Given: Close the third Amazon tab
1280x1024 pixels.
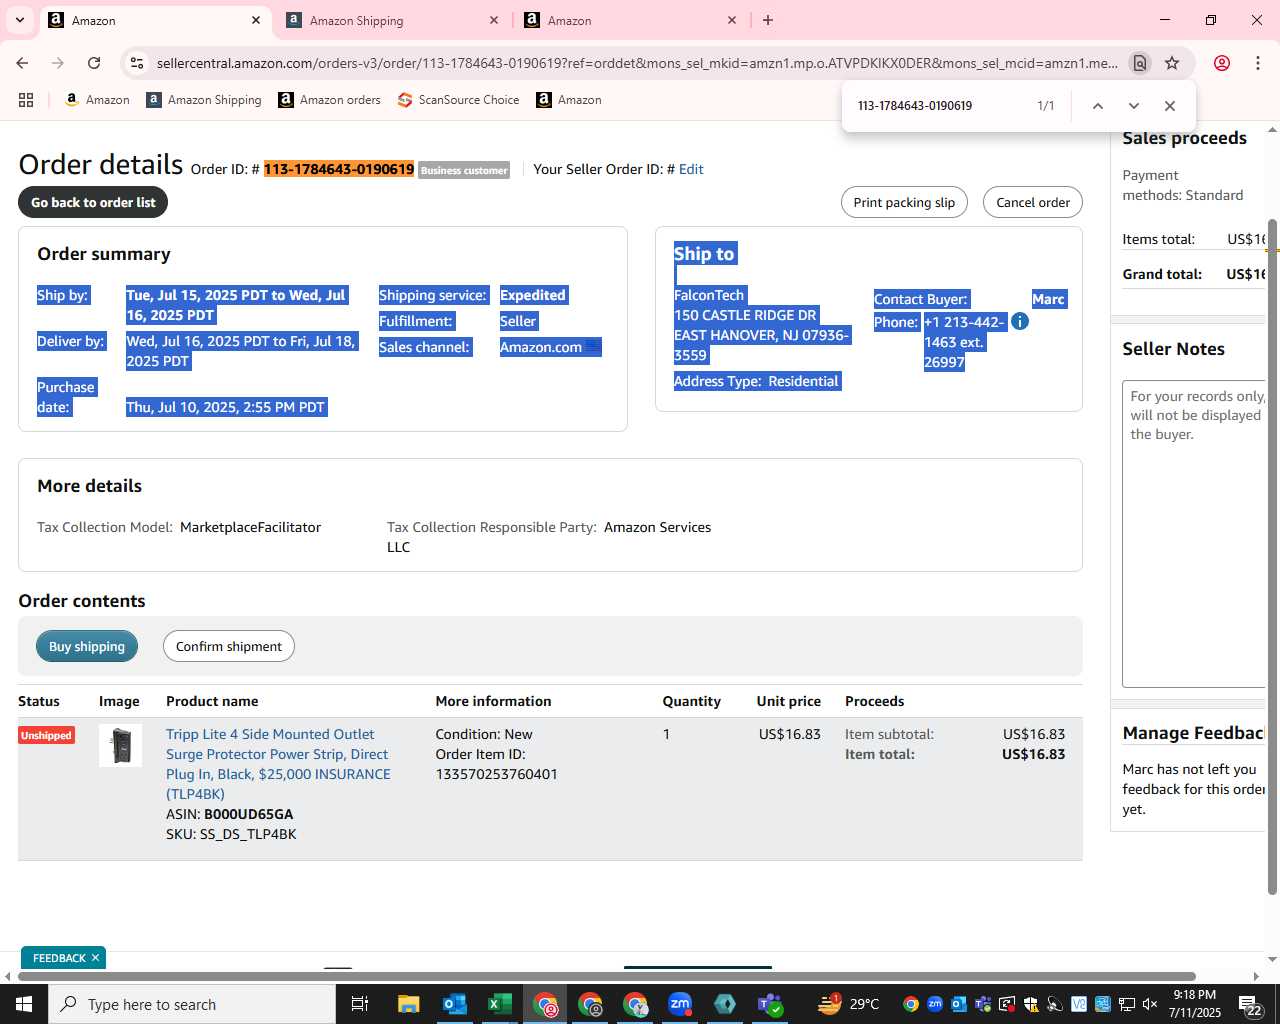Looking at the screenshot, I should coord(732,20).
